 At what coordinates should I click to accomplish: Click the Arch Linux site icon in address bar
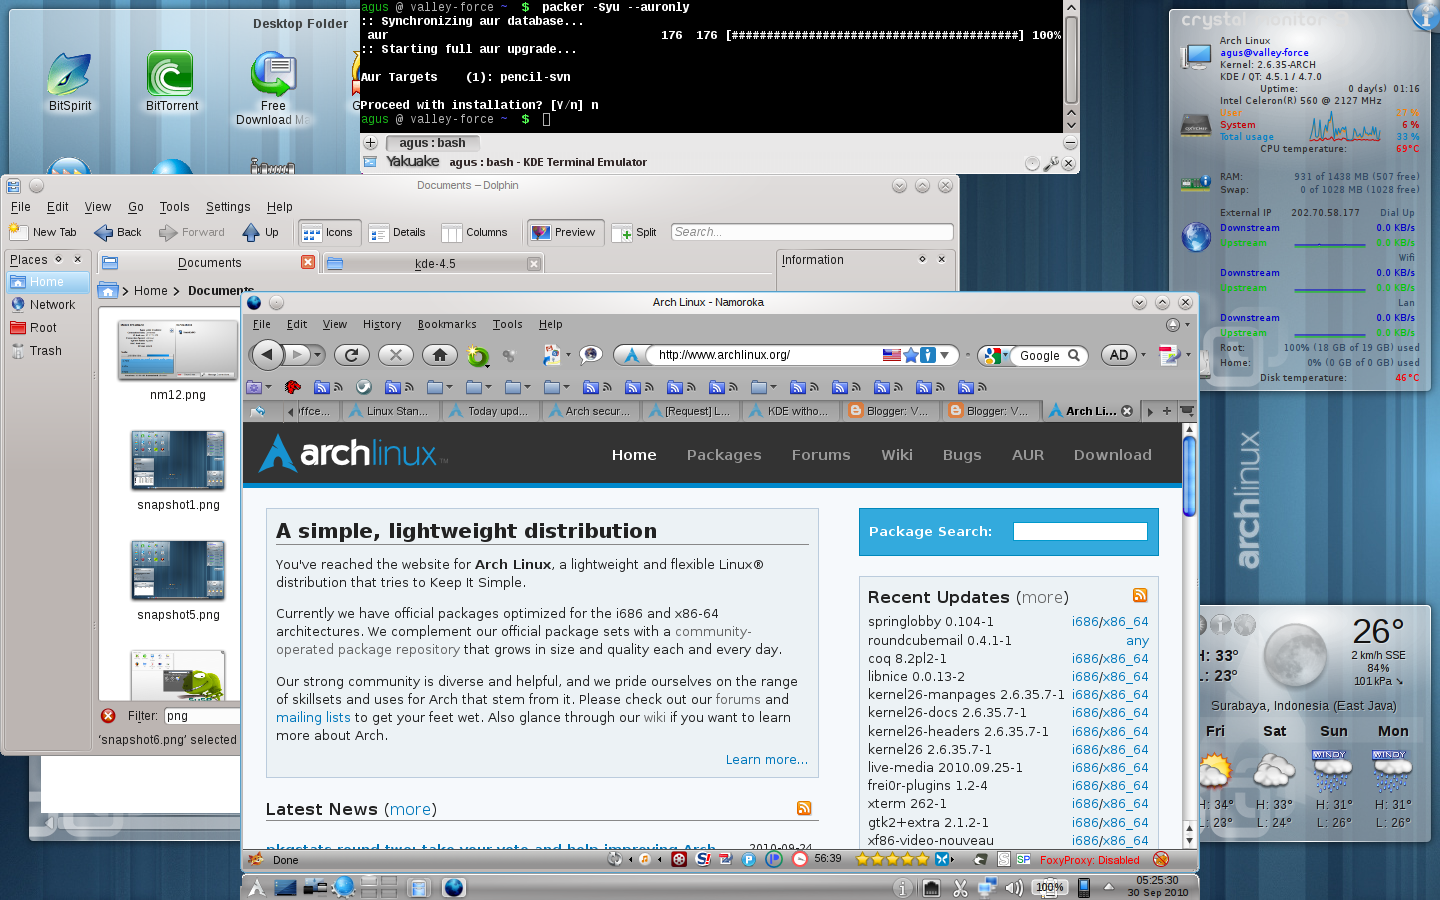632,355
